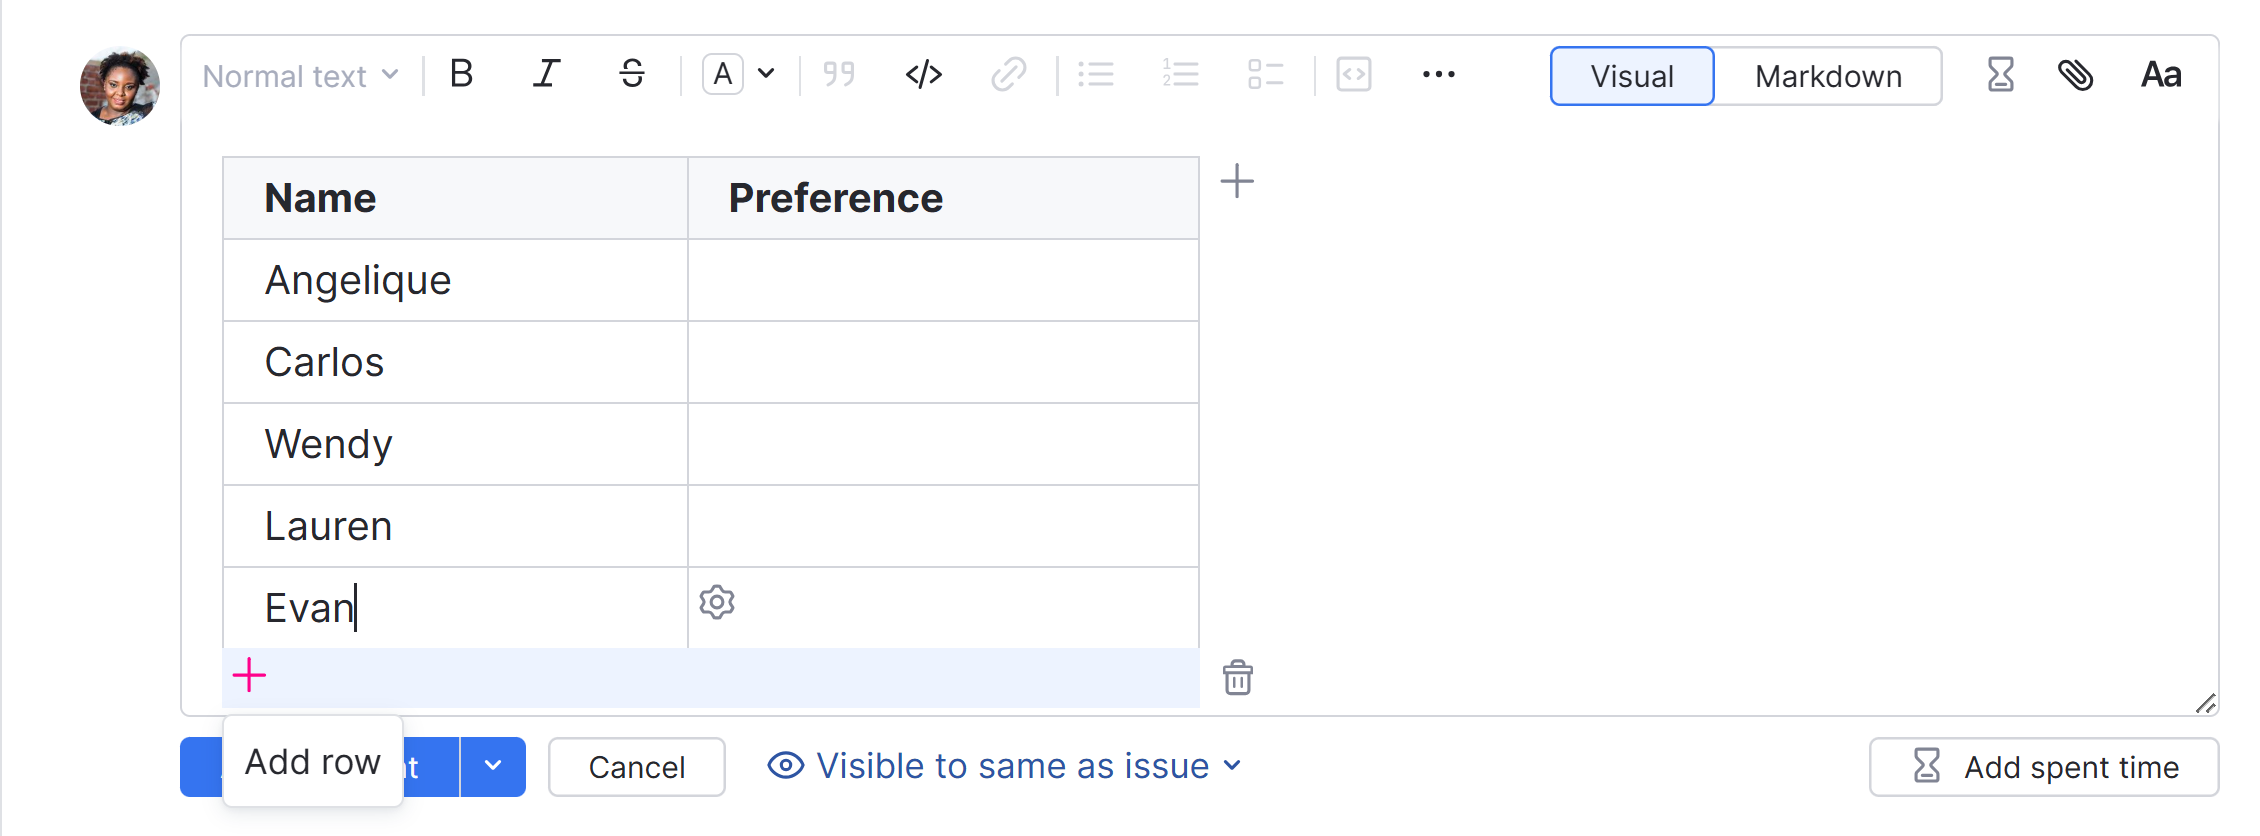Viewport: 2260px width, 836px height.
Task: Switch to the Visual tab
Action: (x=1630, y=76)
